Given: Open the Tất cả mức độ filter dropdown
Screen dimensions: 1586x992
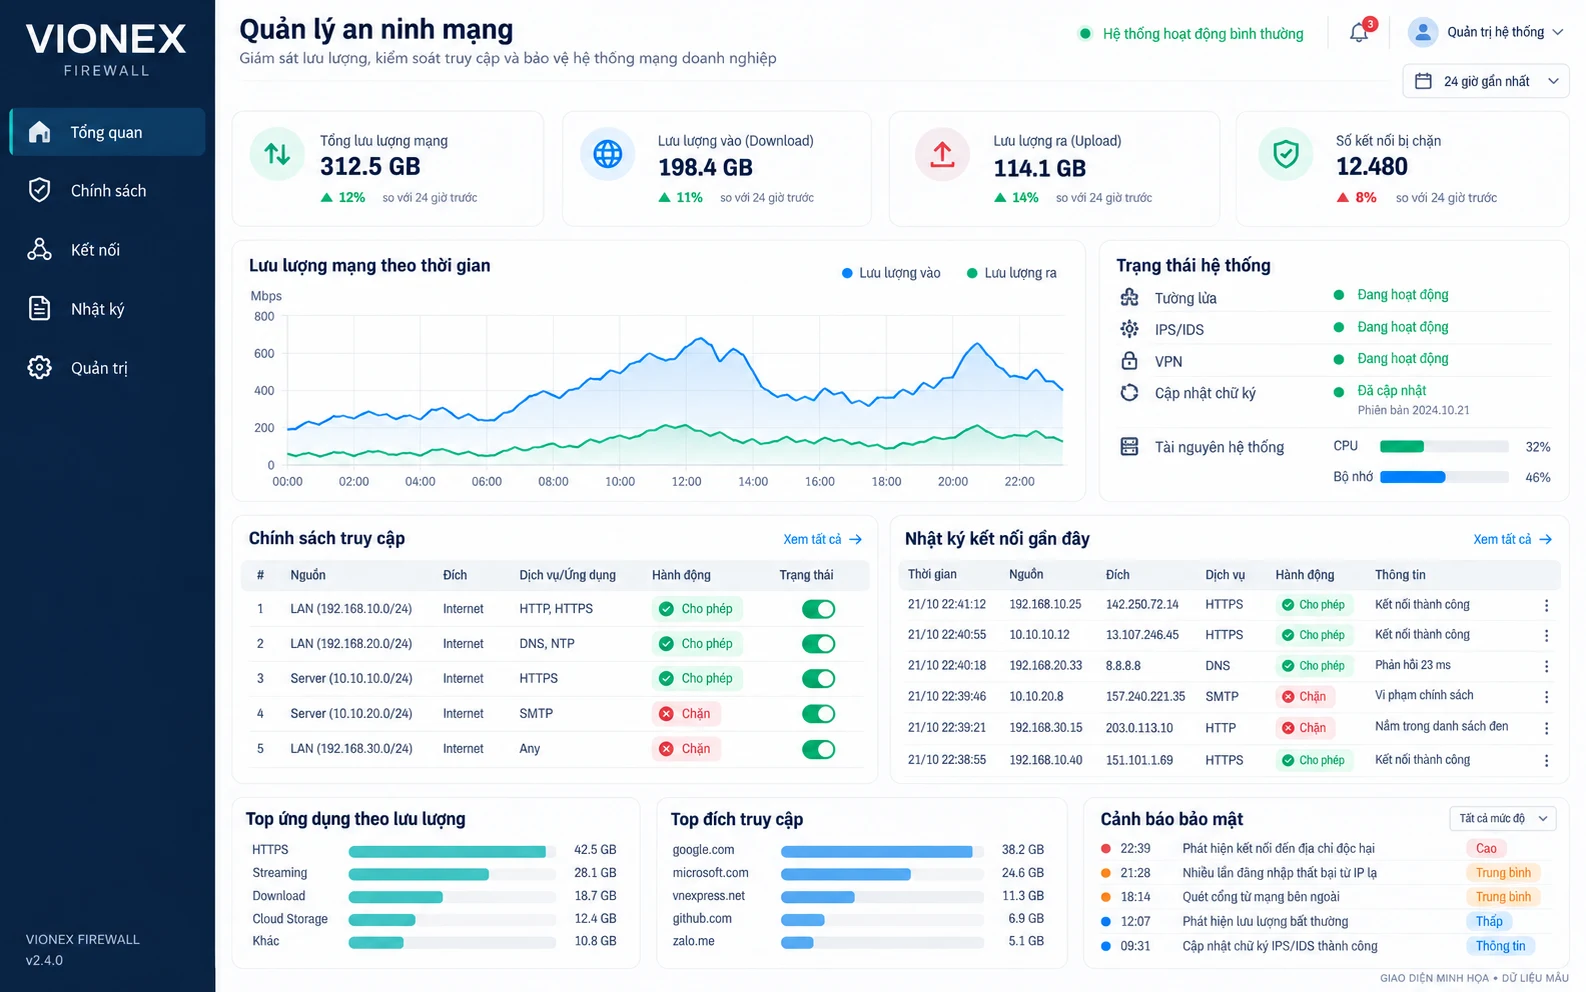Looking at the screenshot, I should (x=1503, y=818).
